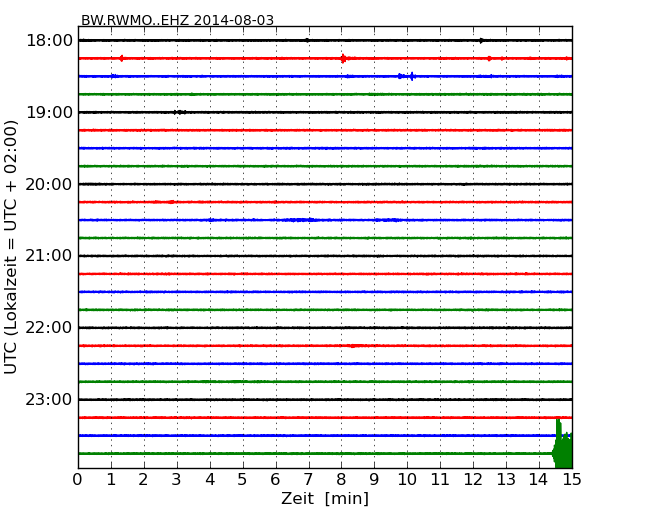Viewport: 650px width, 520px height.
Task: Click the 0 minute tick label
Action: click(x=78, y=480)
